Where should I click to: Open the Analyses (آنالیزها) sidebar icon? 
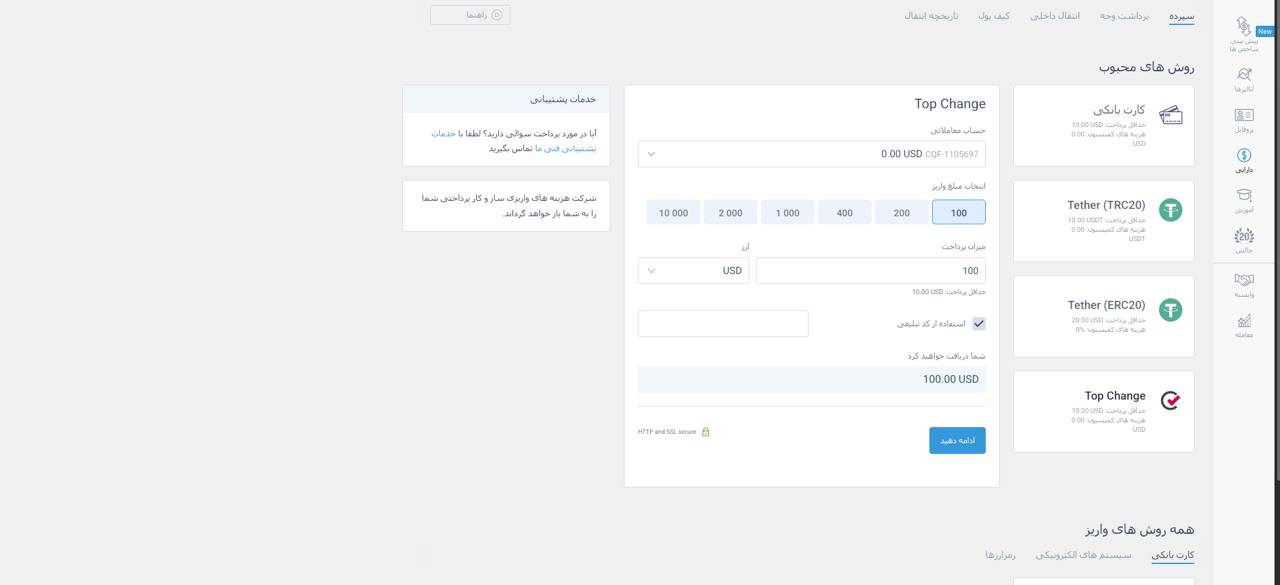click(x=1243, y=74)
